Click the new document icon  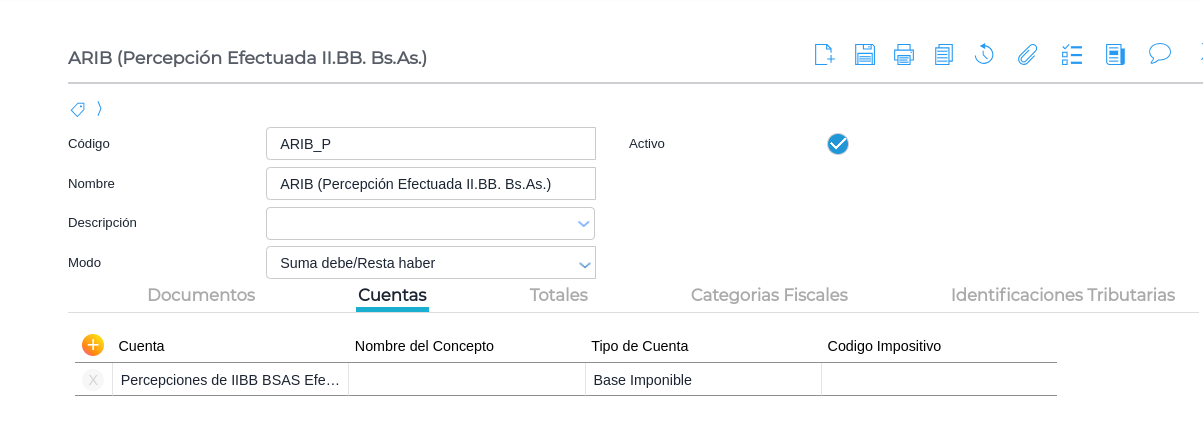tap(824, 55)
